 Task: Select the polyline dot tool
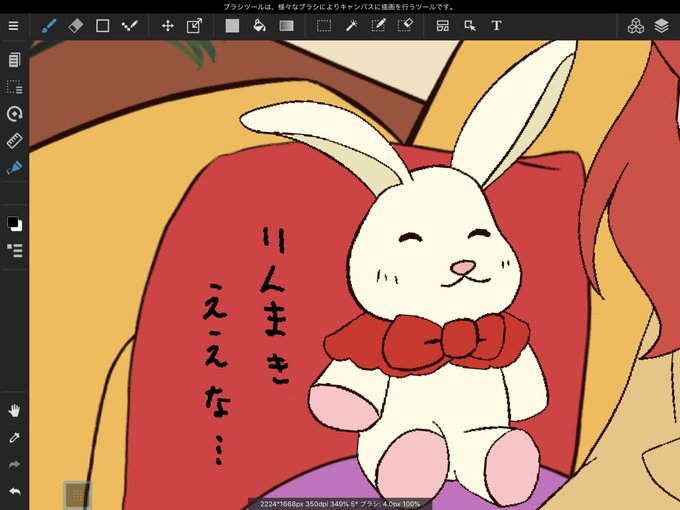(129, 26)
